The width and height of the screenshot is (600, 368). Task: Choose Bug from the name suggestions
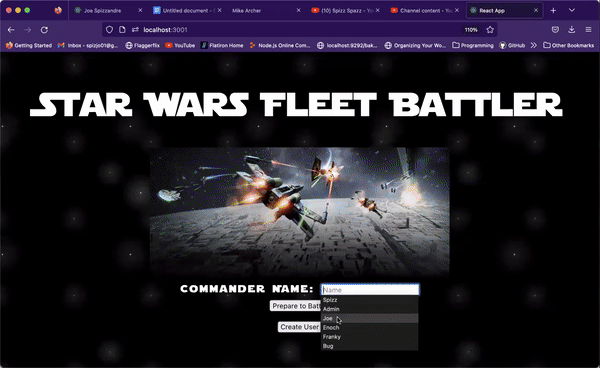(x=369, y=346)
